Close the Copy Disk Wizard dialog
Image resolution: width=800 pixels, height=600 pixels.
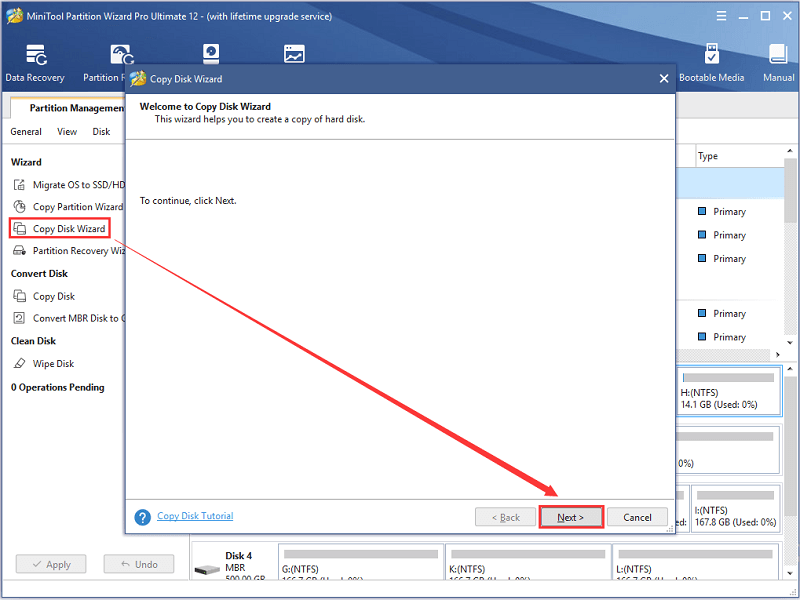coord(664,79)
